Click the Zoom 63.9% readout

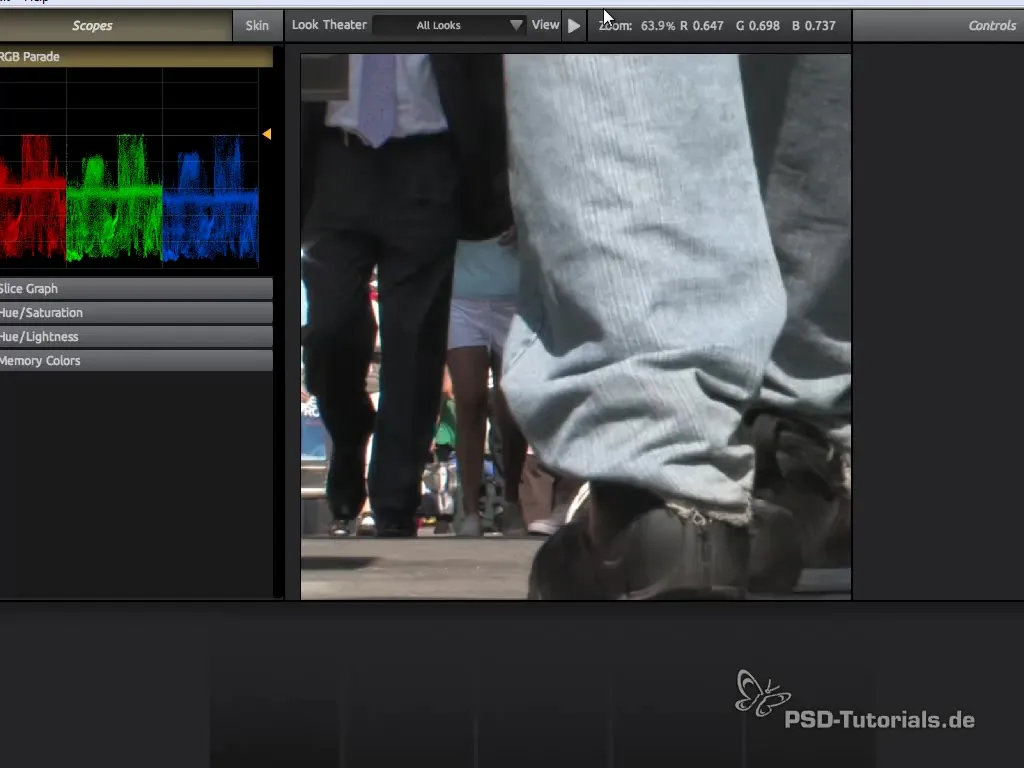tap(637, 25)
